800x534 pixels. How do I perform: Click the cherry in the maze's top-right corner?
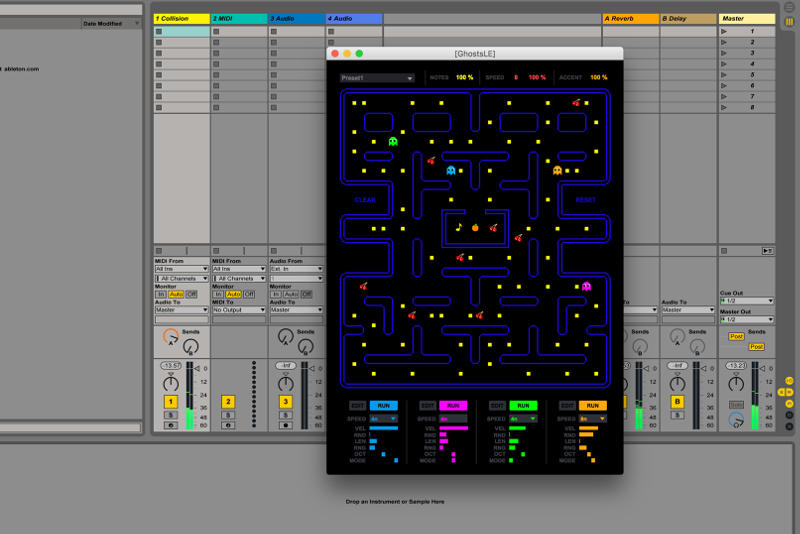click(x=576, y=103)
